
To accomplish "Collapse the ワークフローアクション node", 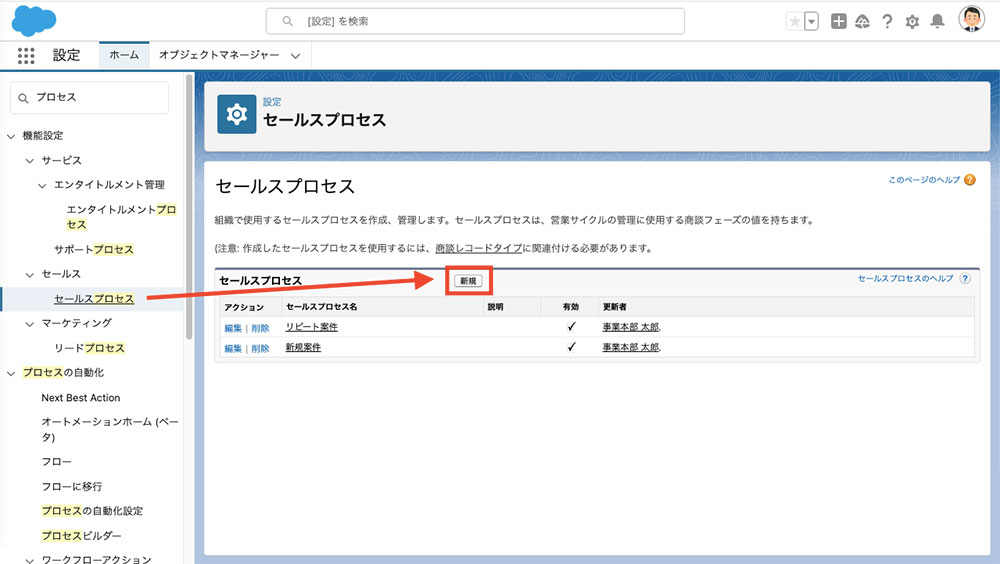I will click(29, 561).
